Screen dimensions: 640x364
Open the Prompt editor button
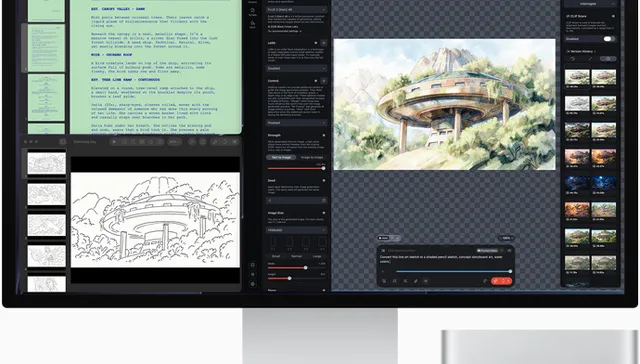487,251
